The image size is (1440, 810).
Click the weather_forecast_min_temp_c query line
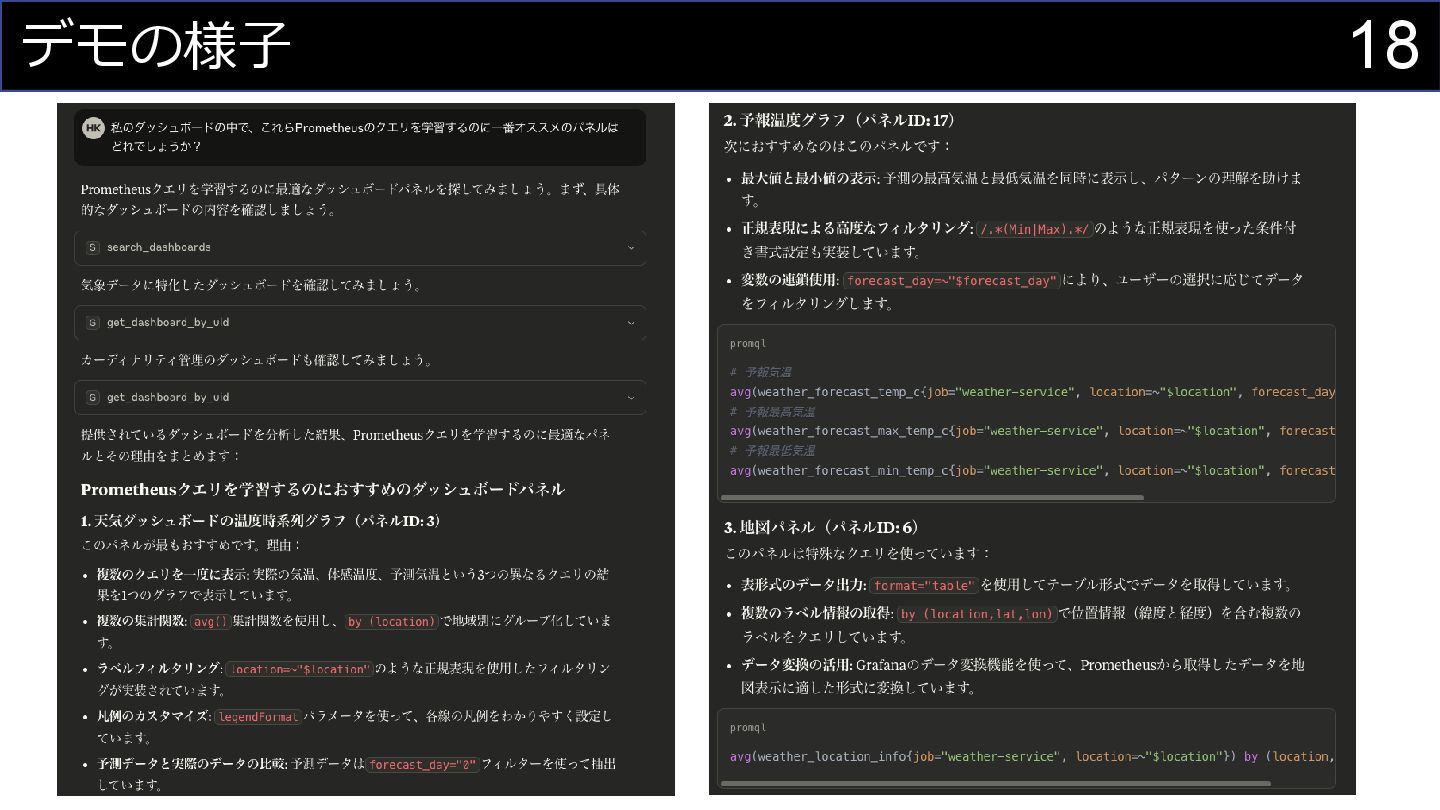point(1032,471)
